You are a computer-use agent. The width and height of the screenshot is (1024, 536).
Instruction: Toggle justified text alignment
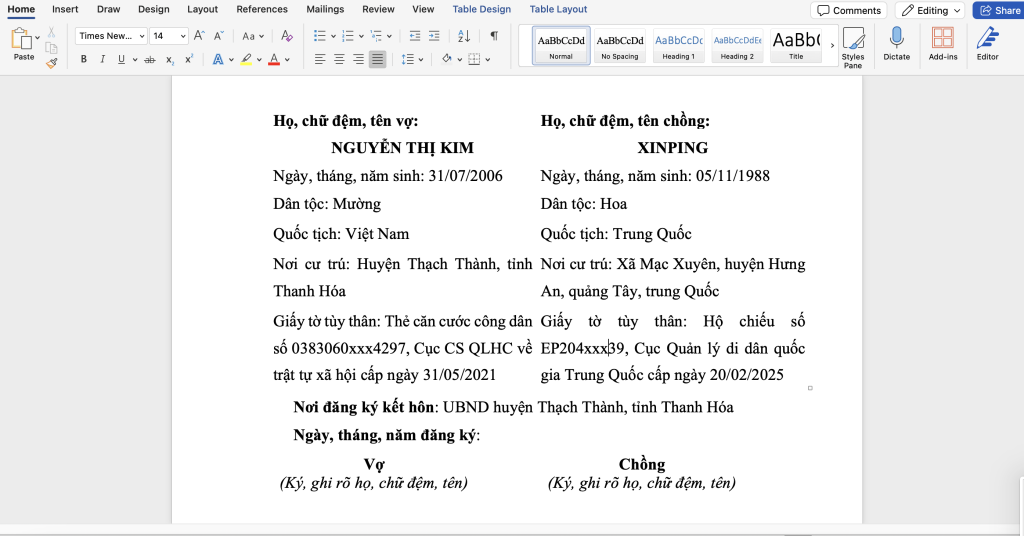click(x=377, y=60)
